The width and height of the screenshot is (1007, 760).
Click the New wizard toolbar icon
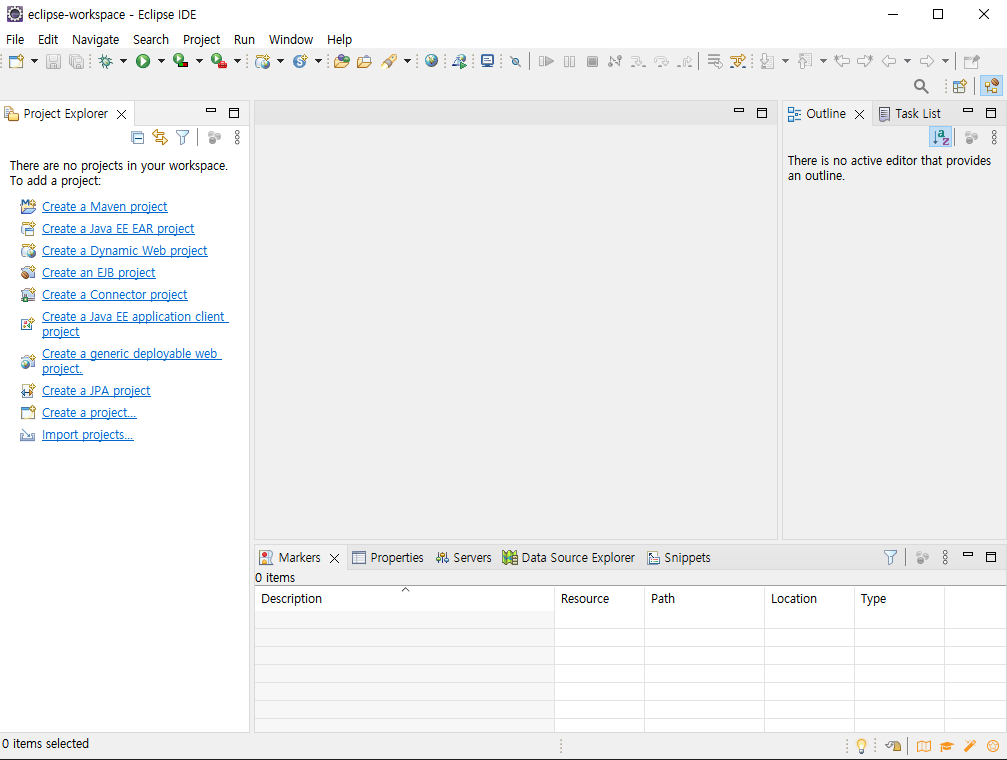(x=17, y=61)
